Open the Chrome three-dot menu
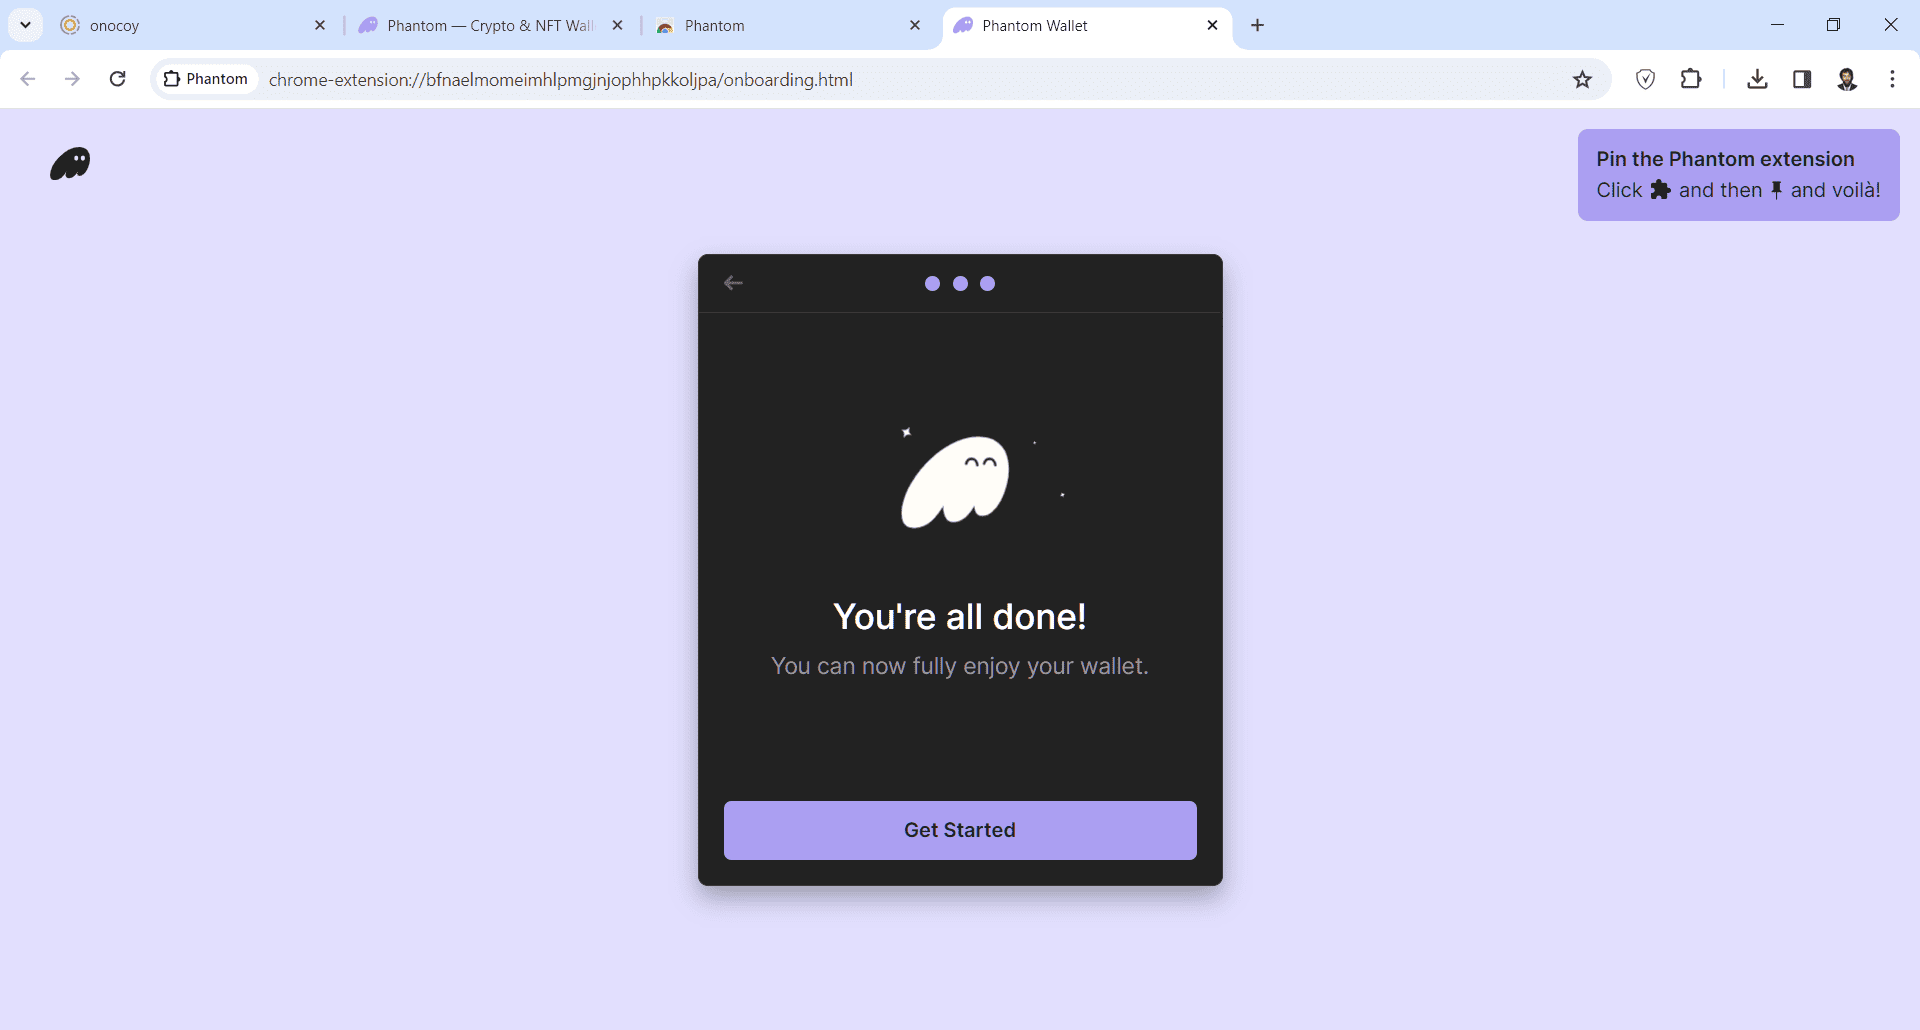1920x1030 pixels. (x=1892, y=79)
